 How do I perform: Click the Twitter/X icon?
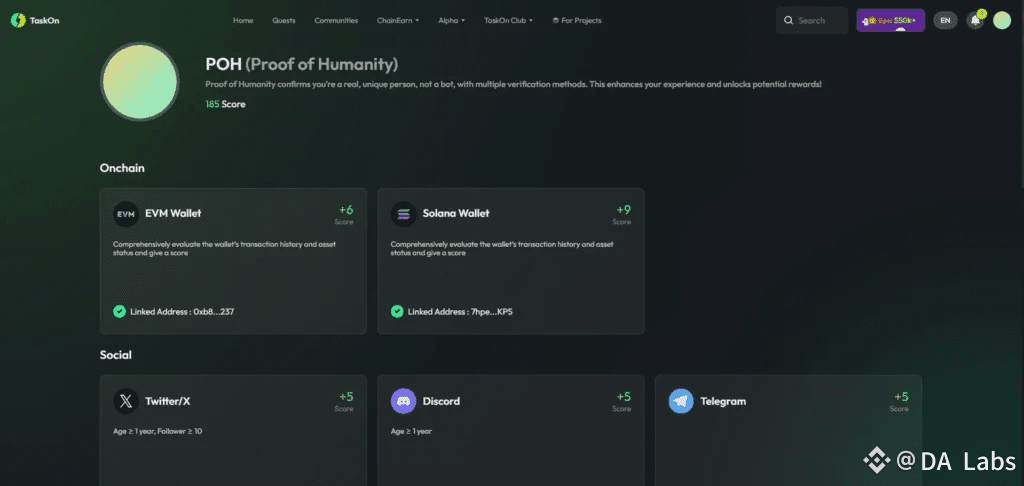click(126, 401)
